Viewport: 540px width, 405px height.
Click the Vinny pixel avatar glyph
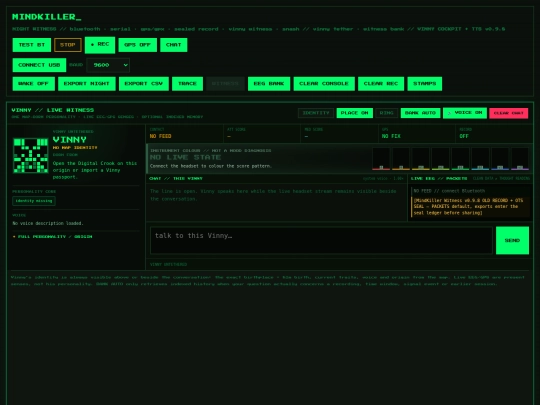tap(31, 155)
